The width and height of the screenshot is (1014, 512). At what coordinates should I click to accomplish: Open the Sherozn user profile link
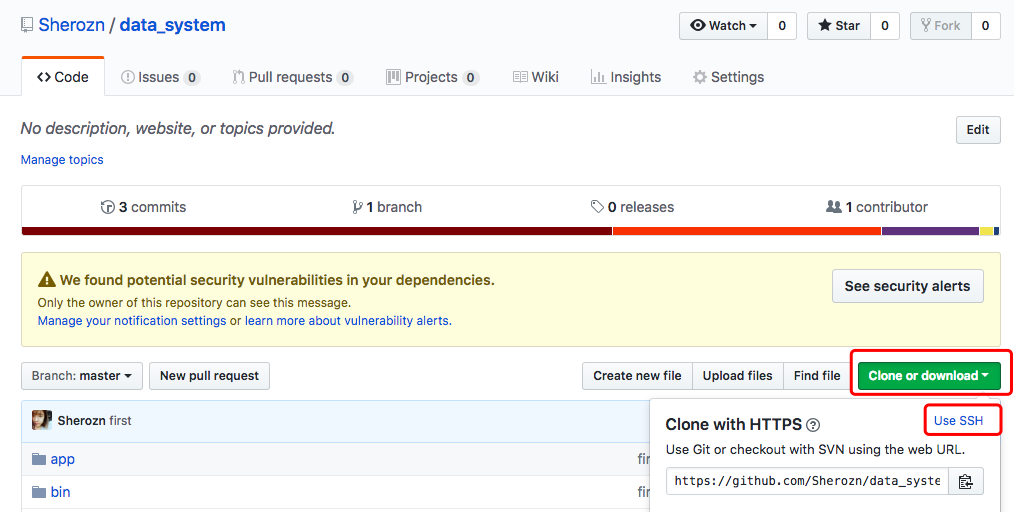[71, 25]
